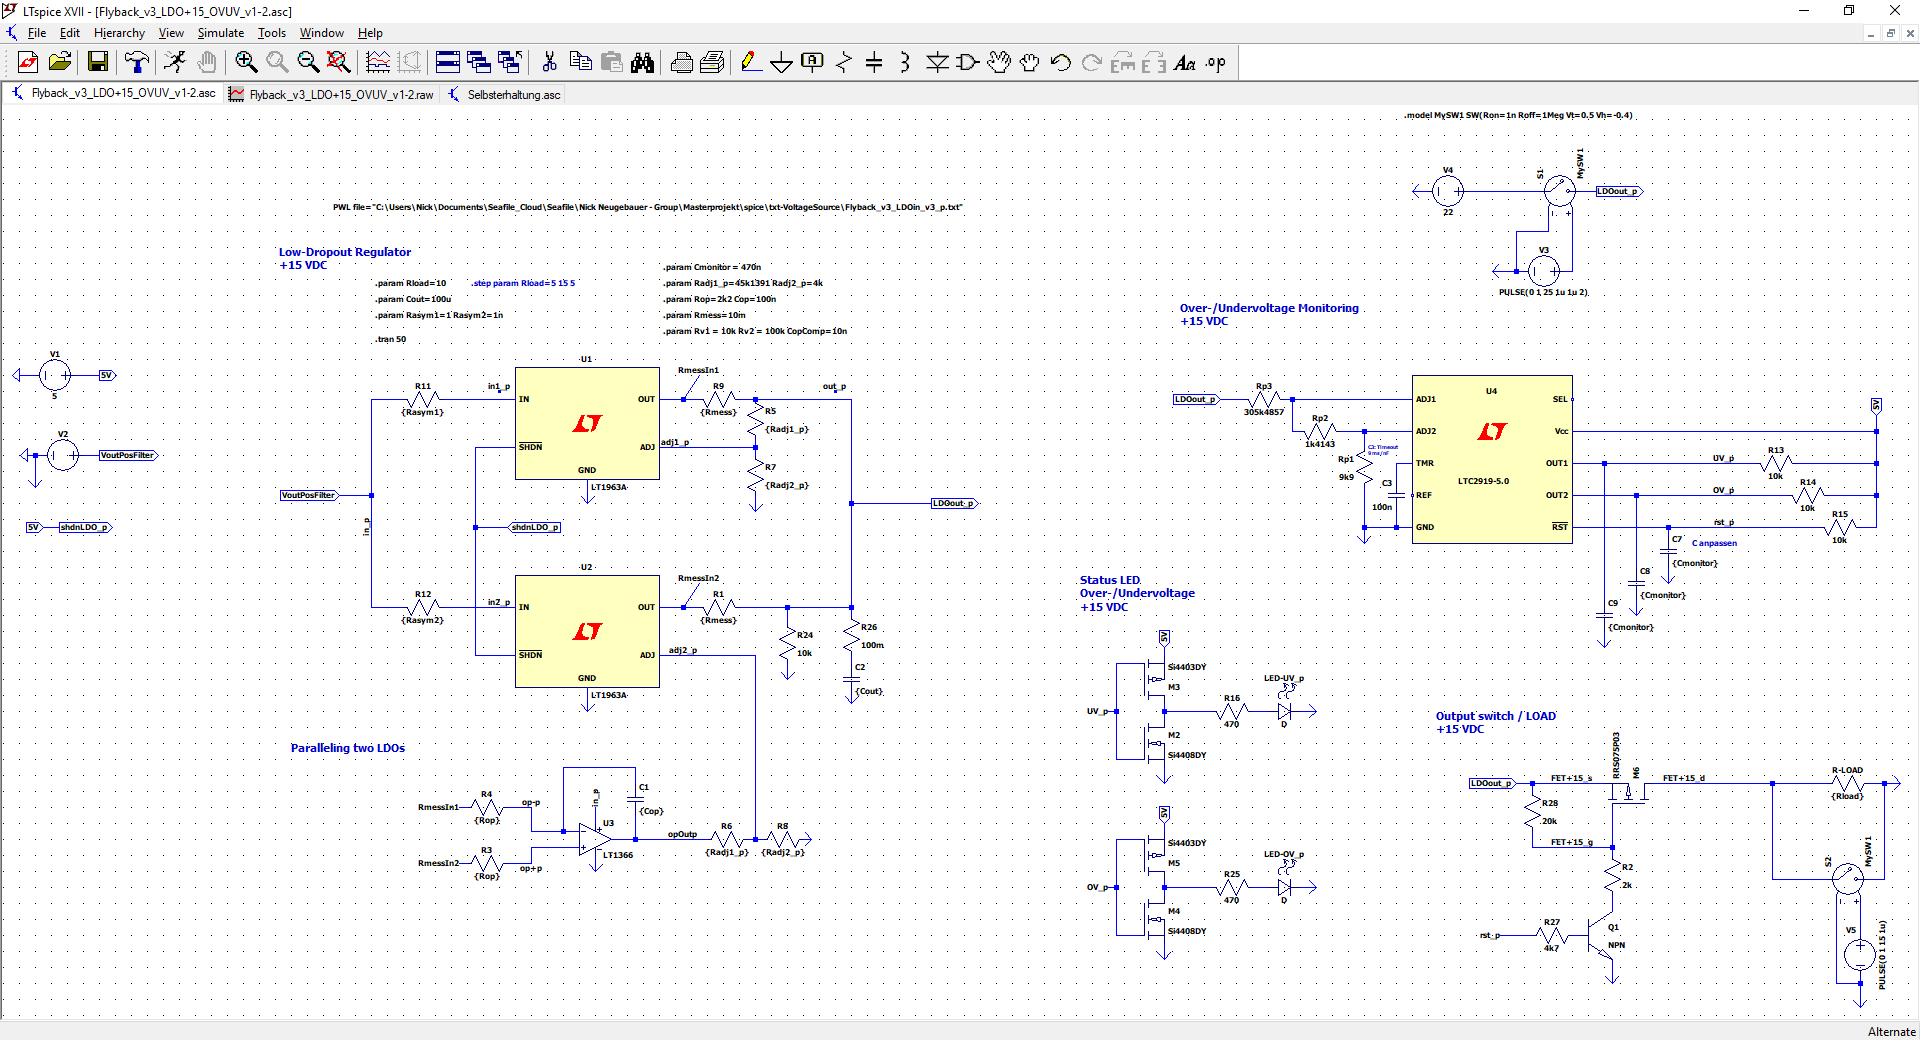This screenshot has height=1040, width=1920.
Task: Add a SPICE directive with .op
Action: (x=1216, y=62)
